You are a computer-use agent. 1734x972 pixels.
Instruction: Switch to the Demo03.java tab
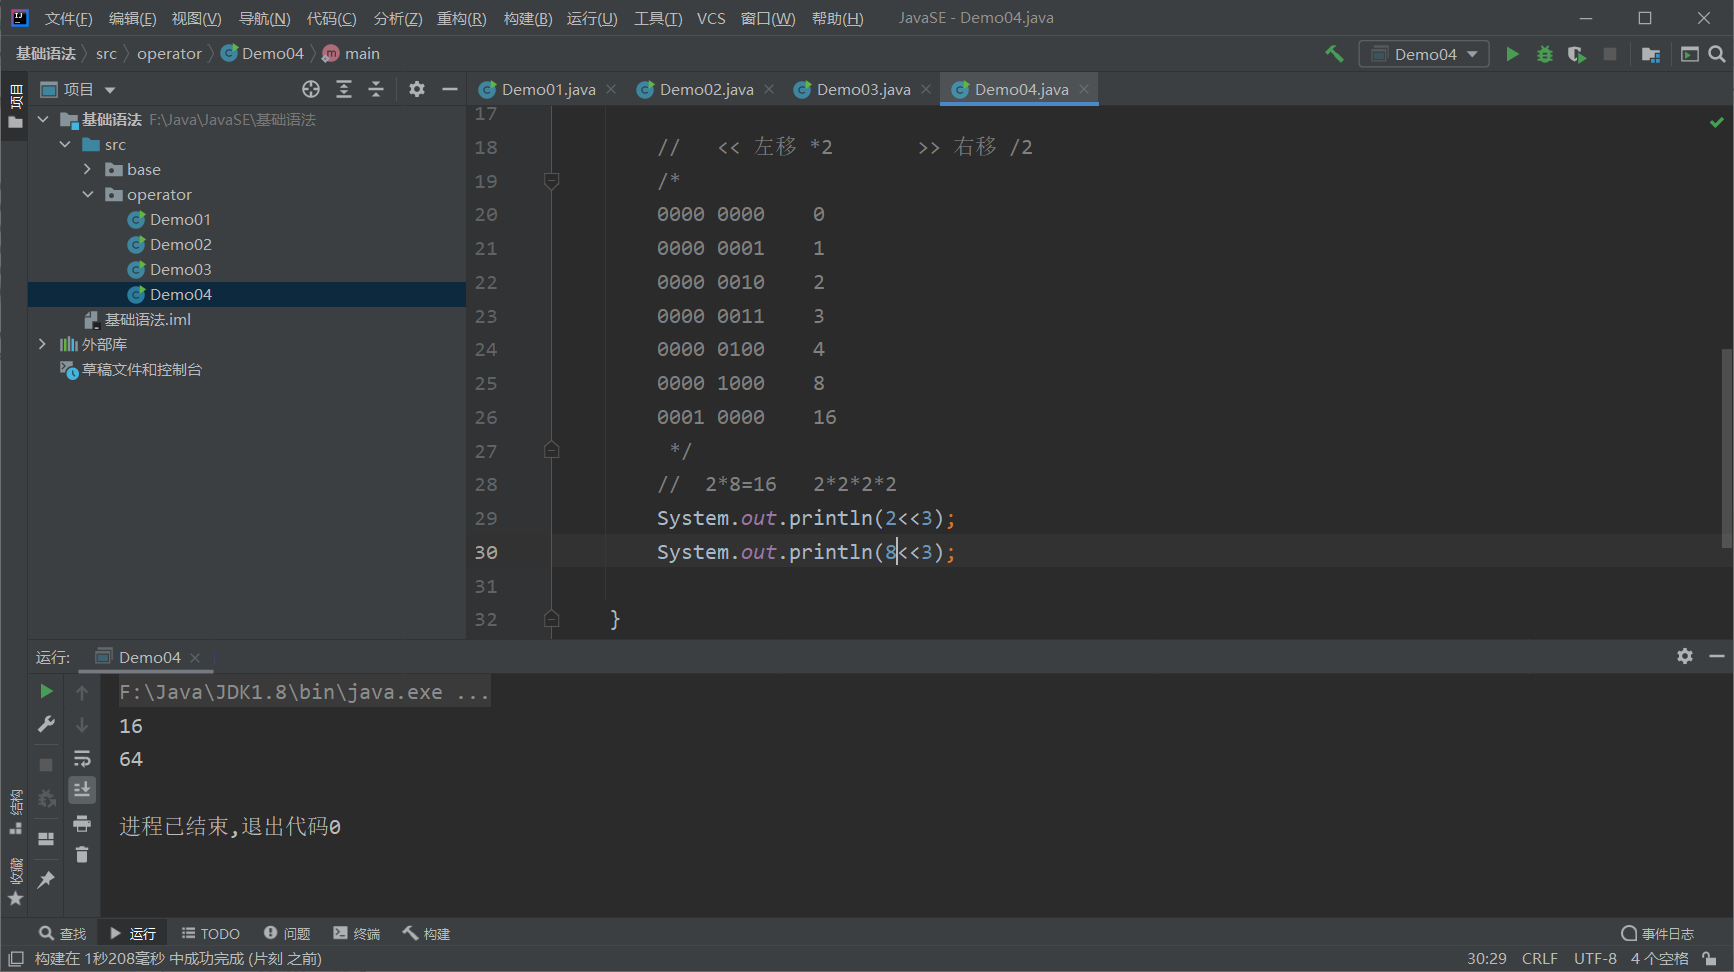(x=863, y=89)
